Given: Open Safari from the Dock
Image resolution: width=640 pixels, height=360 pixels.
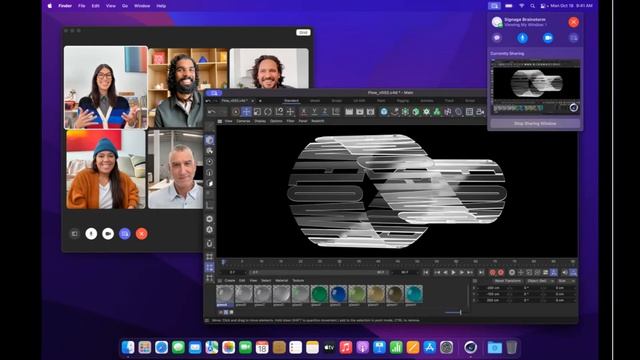Looking at the screenshot, I should point(161,347).
